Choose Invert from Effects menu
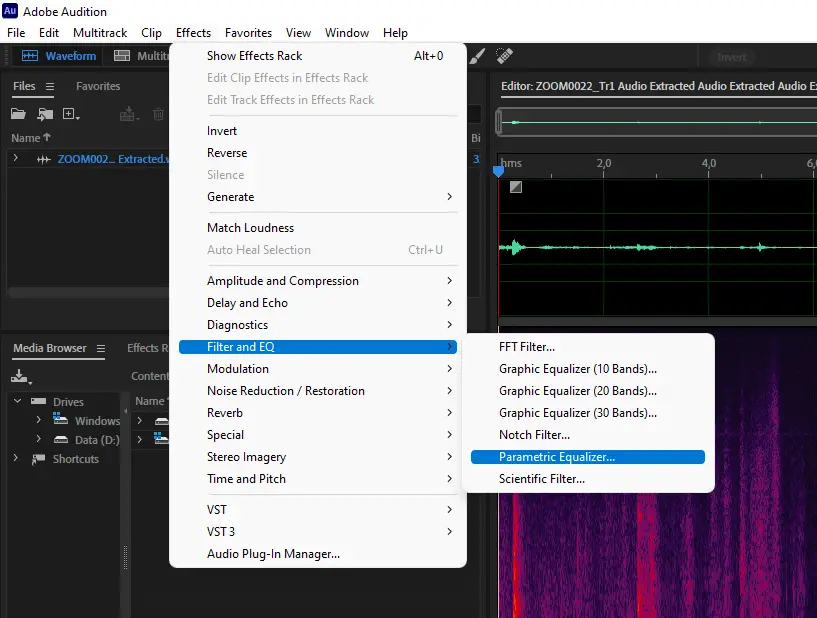 tap(318, 131)
